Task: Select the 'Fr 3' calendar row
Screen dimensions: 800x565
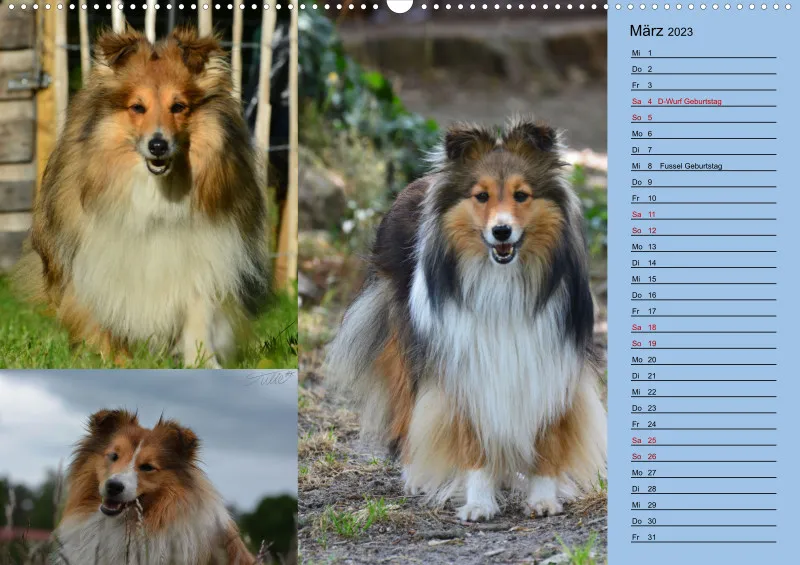Action: pos(703,85)
